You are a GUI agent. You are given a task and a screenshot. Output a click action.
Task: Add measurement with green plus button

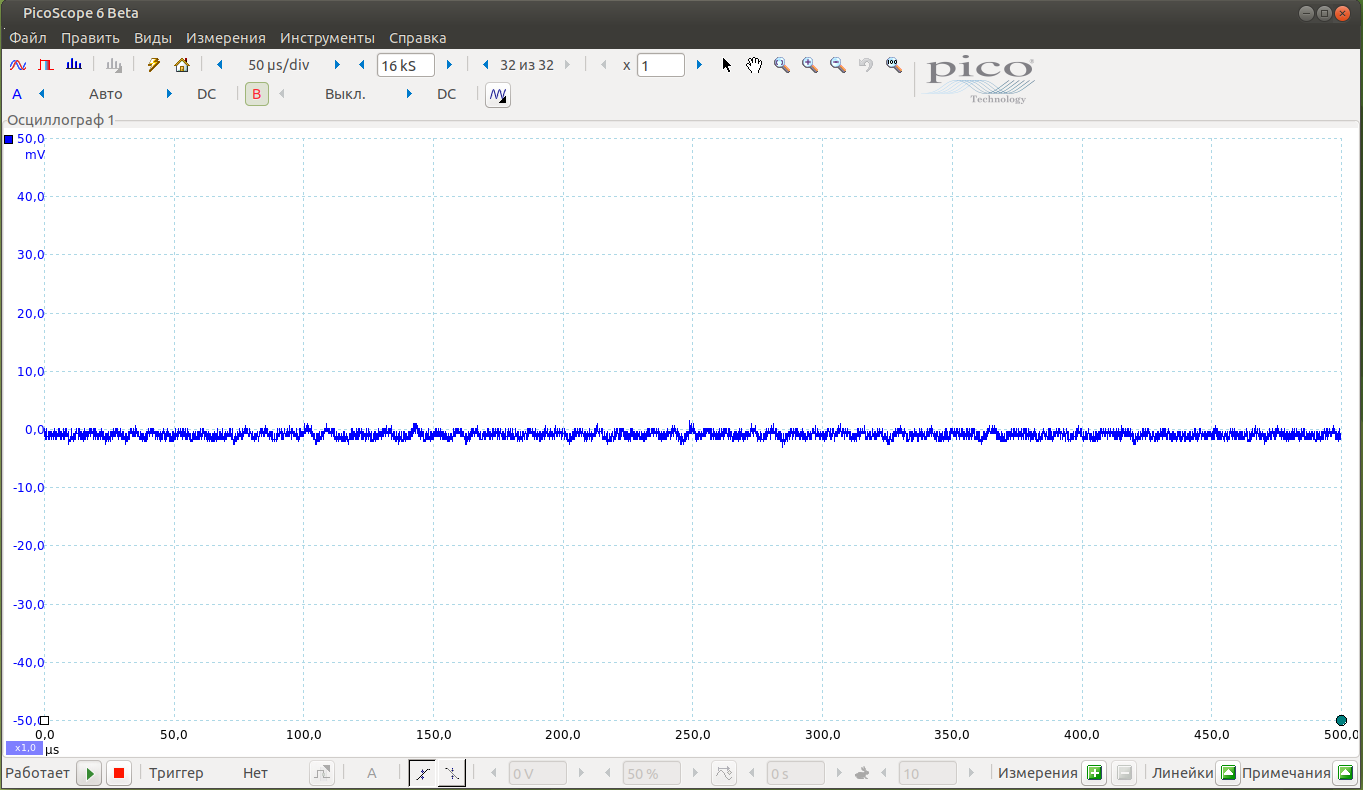(x=1094, y=773)
